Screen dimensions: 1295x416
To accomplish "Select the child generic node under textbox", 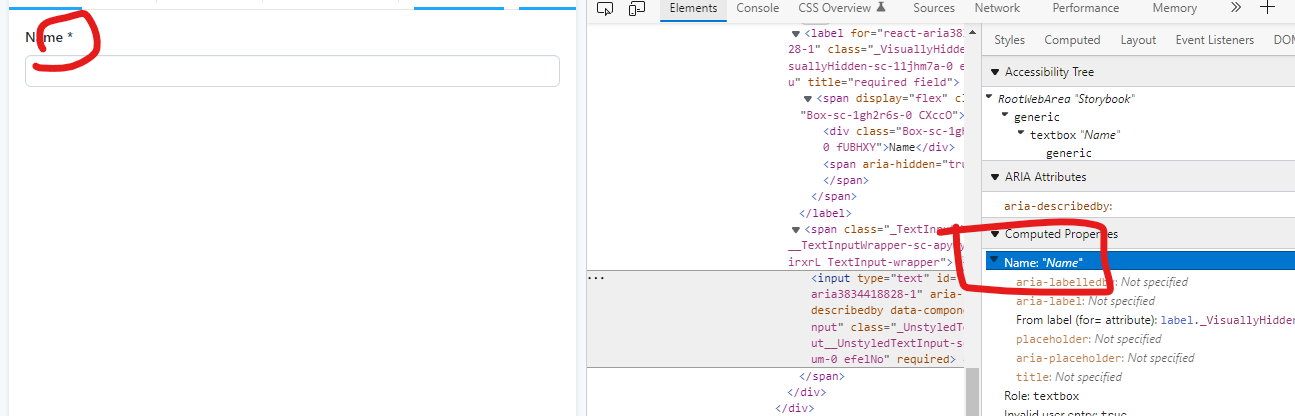I will [x=1069, y=153].
